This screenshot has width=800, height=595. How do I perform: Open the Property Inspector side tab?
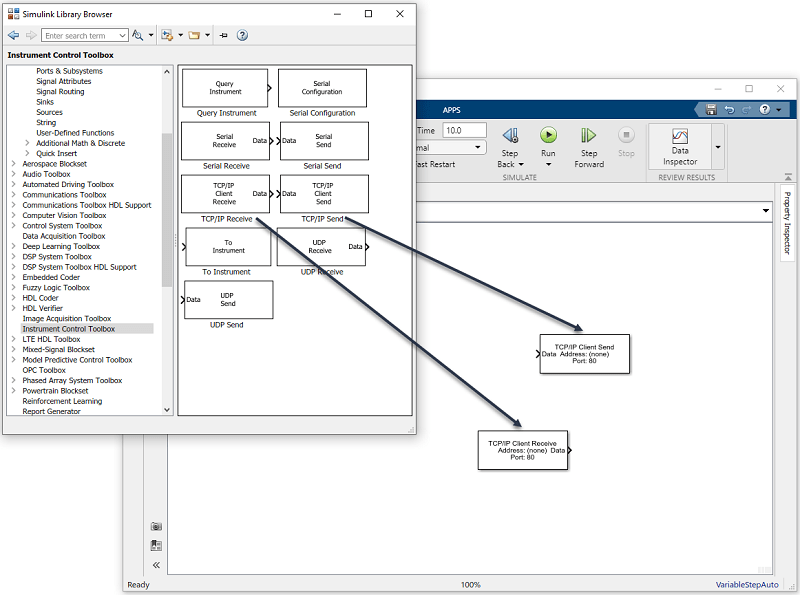(x=787, y=223)
